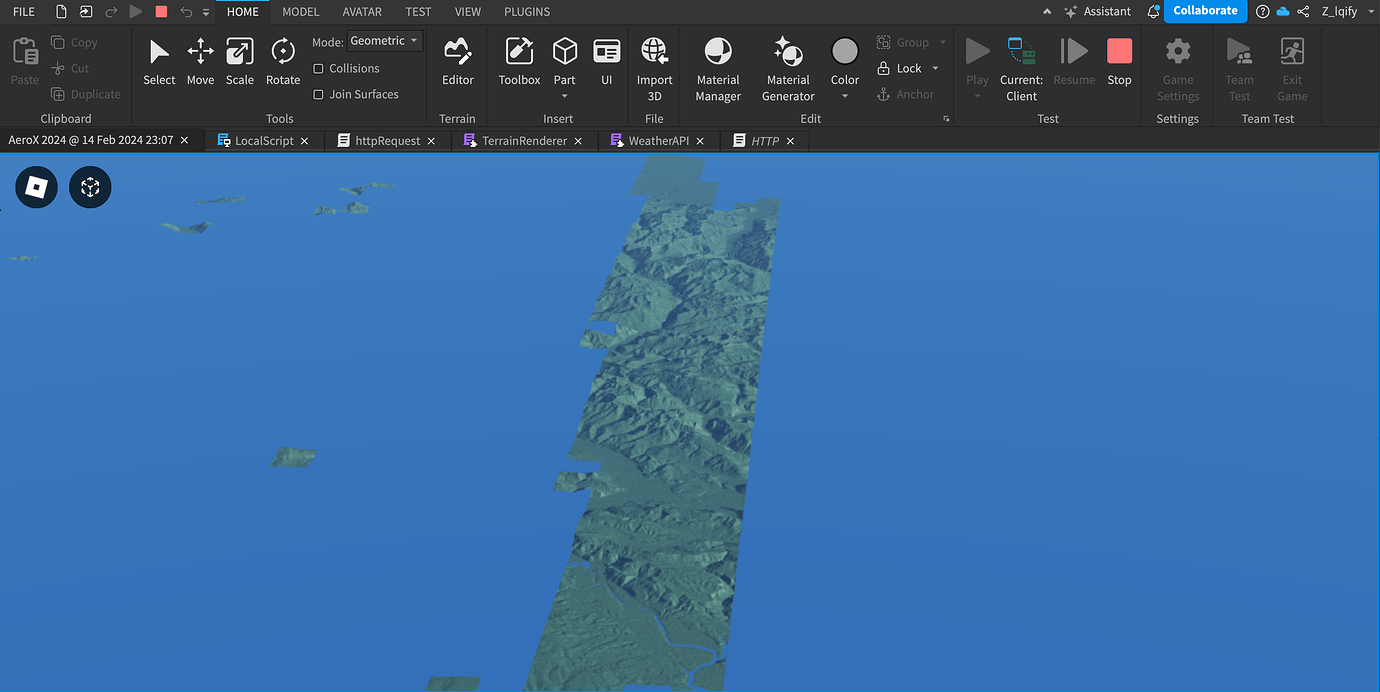Launch Import 3D
Image resolution: width=1380 pixels, height=692 pixels.
click(654, 65)
